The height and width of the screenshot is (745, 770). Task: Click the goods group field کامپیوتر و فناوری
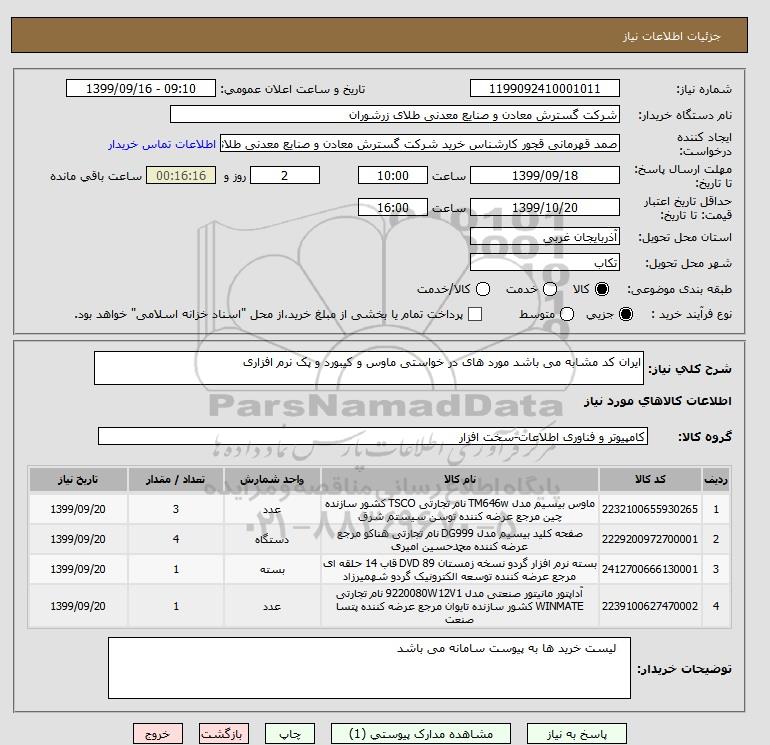(373, 436)
